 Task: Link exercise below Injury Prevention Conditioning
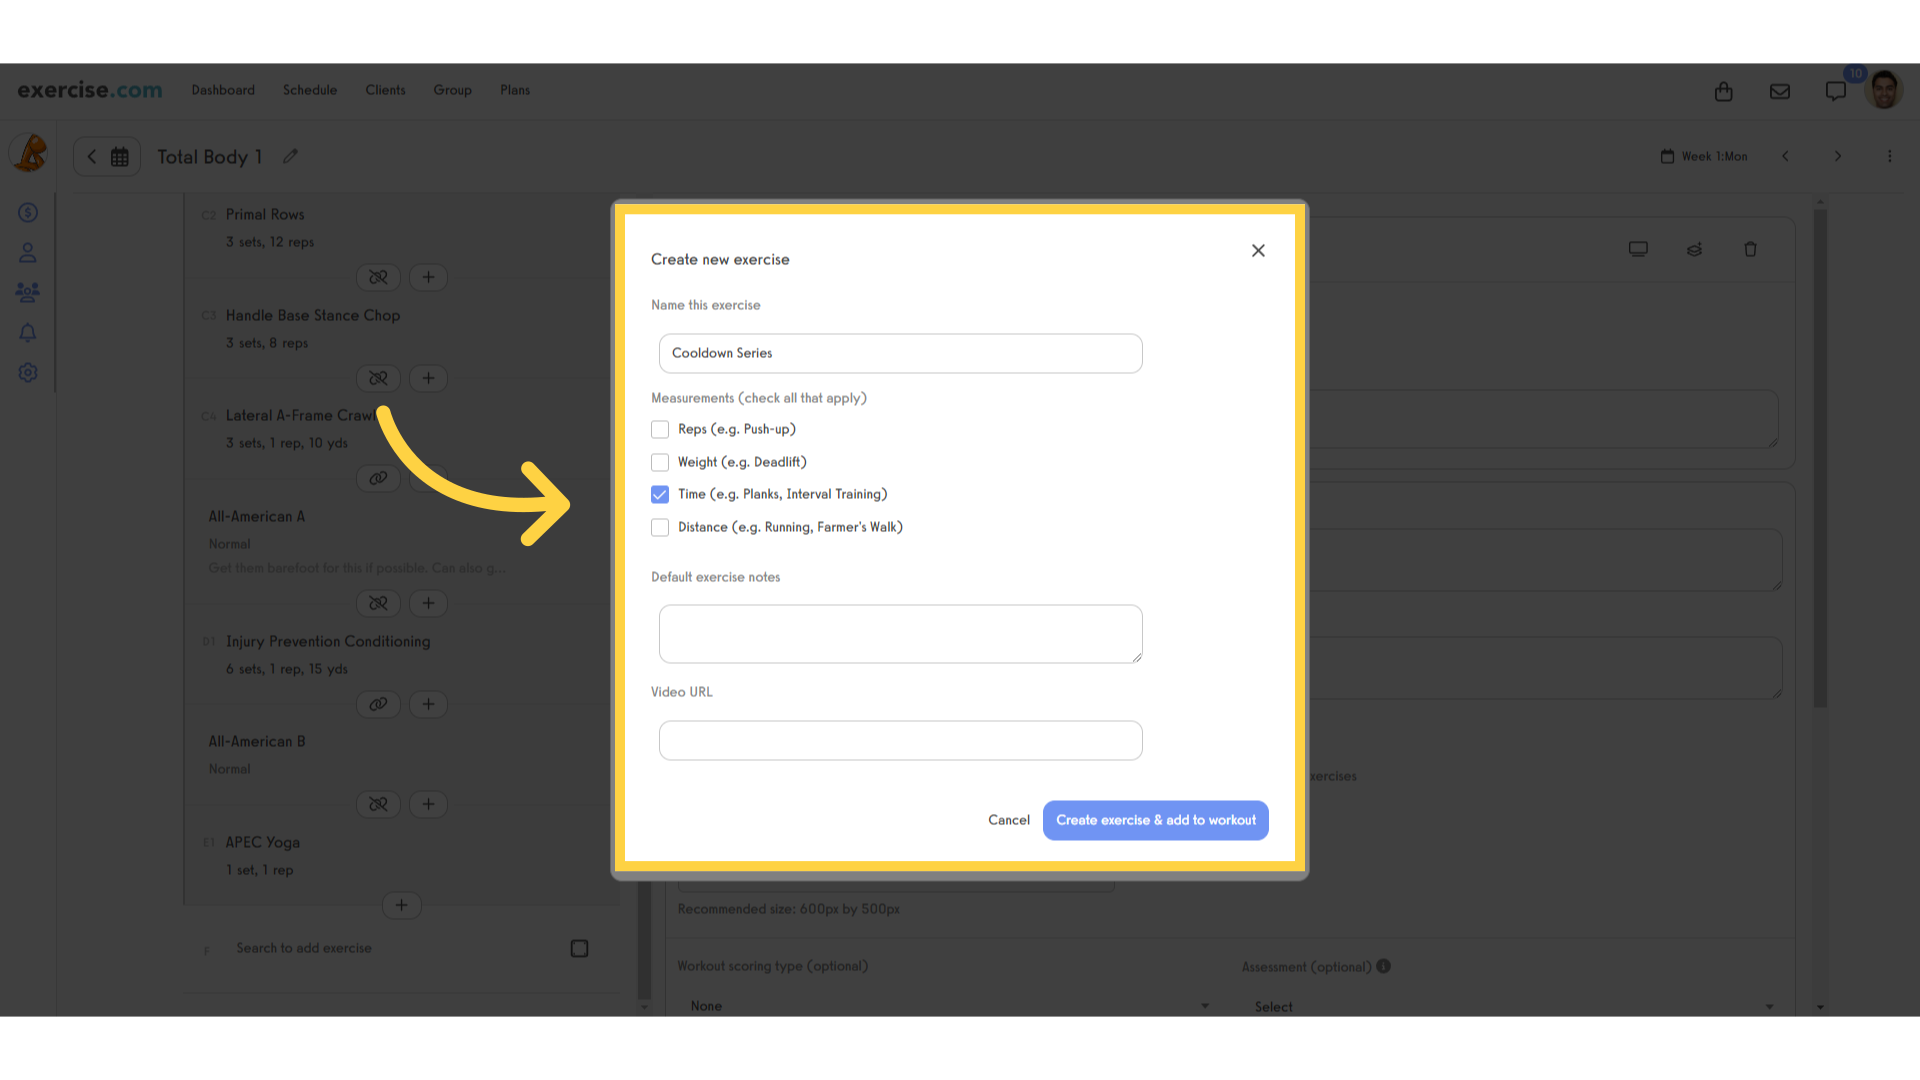(378, 704)
